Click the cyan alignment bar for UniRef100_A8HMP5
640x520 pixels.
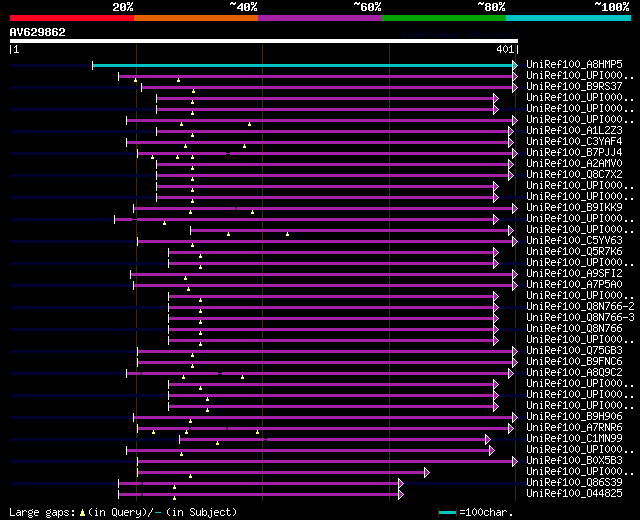click(302, 65)
